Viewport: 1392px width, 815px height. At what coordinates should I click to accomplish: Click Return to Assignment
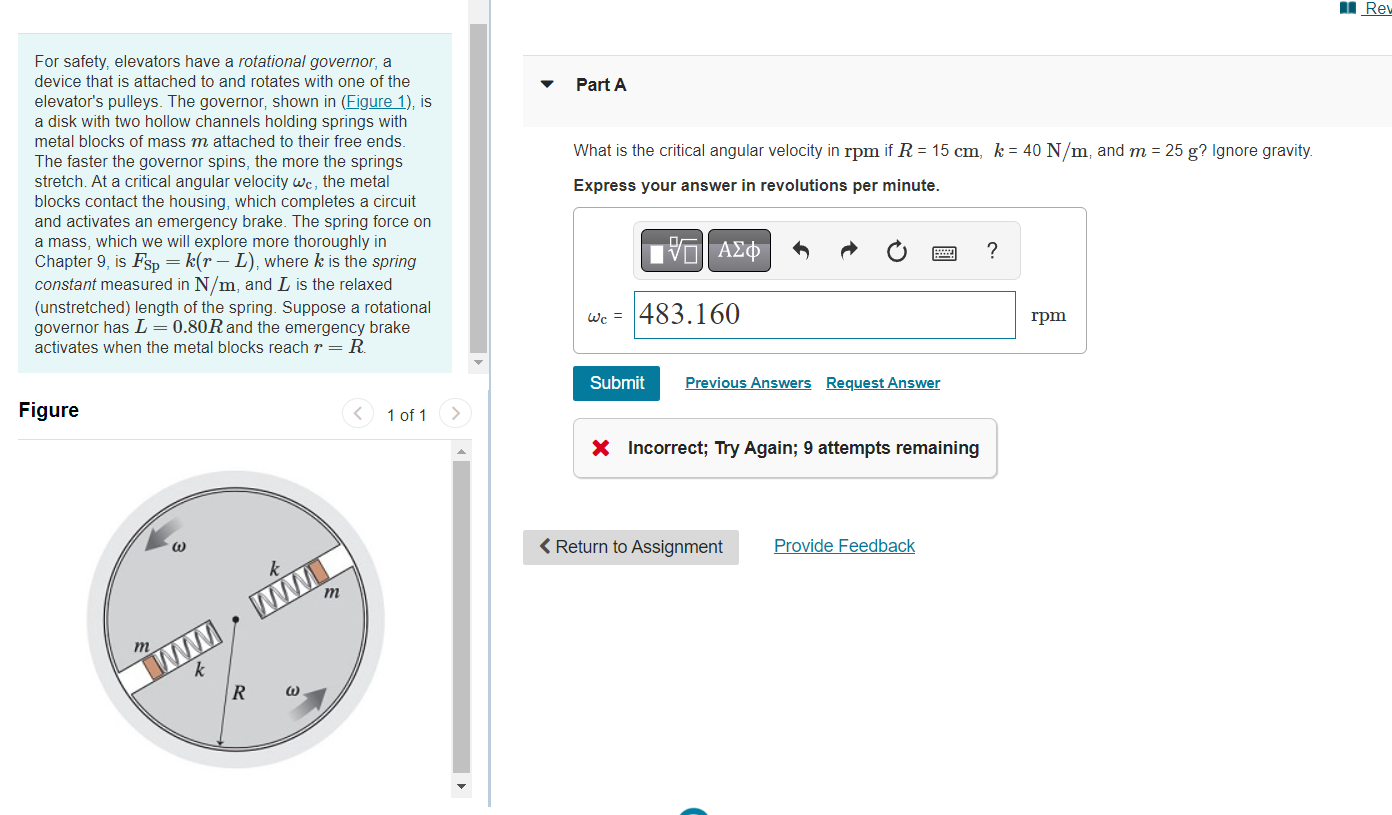(x=630, y=547)
